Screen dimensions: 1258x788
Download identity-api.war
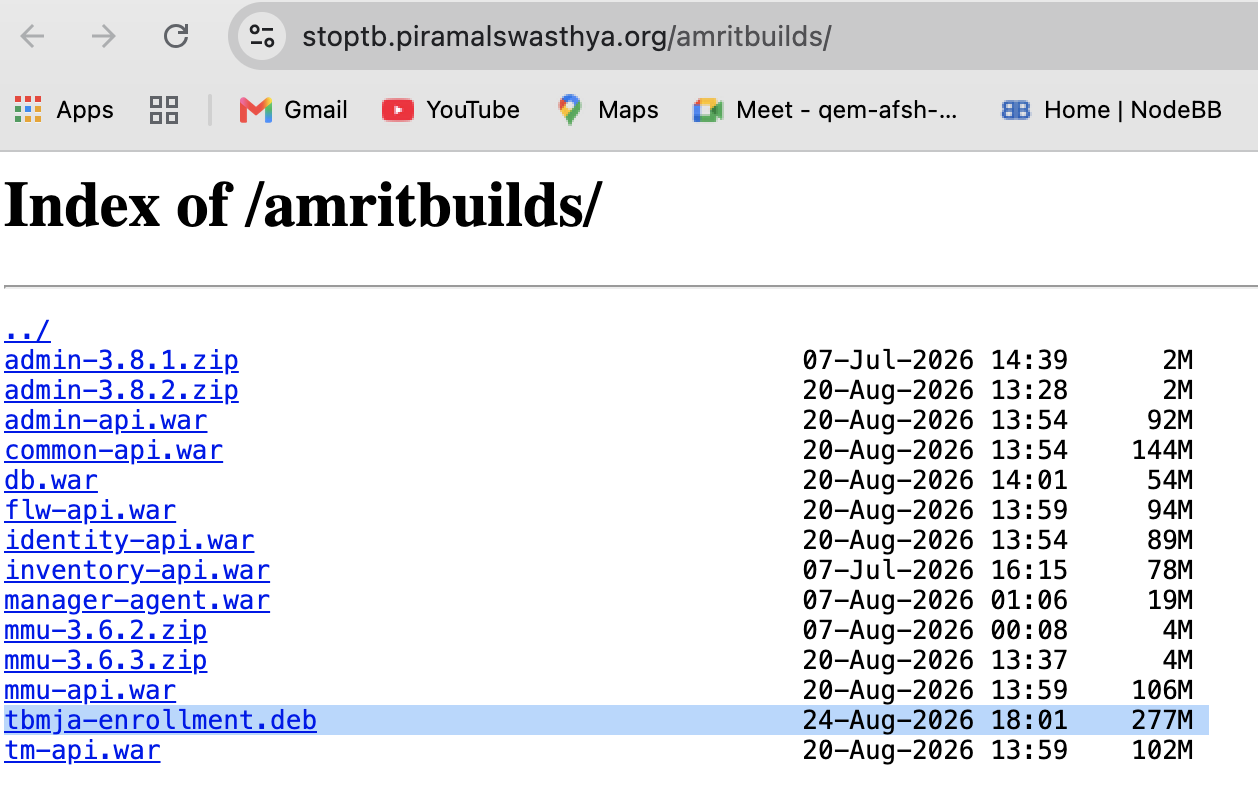[x=129, y=540]
